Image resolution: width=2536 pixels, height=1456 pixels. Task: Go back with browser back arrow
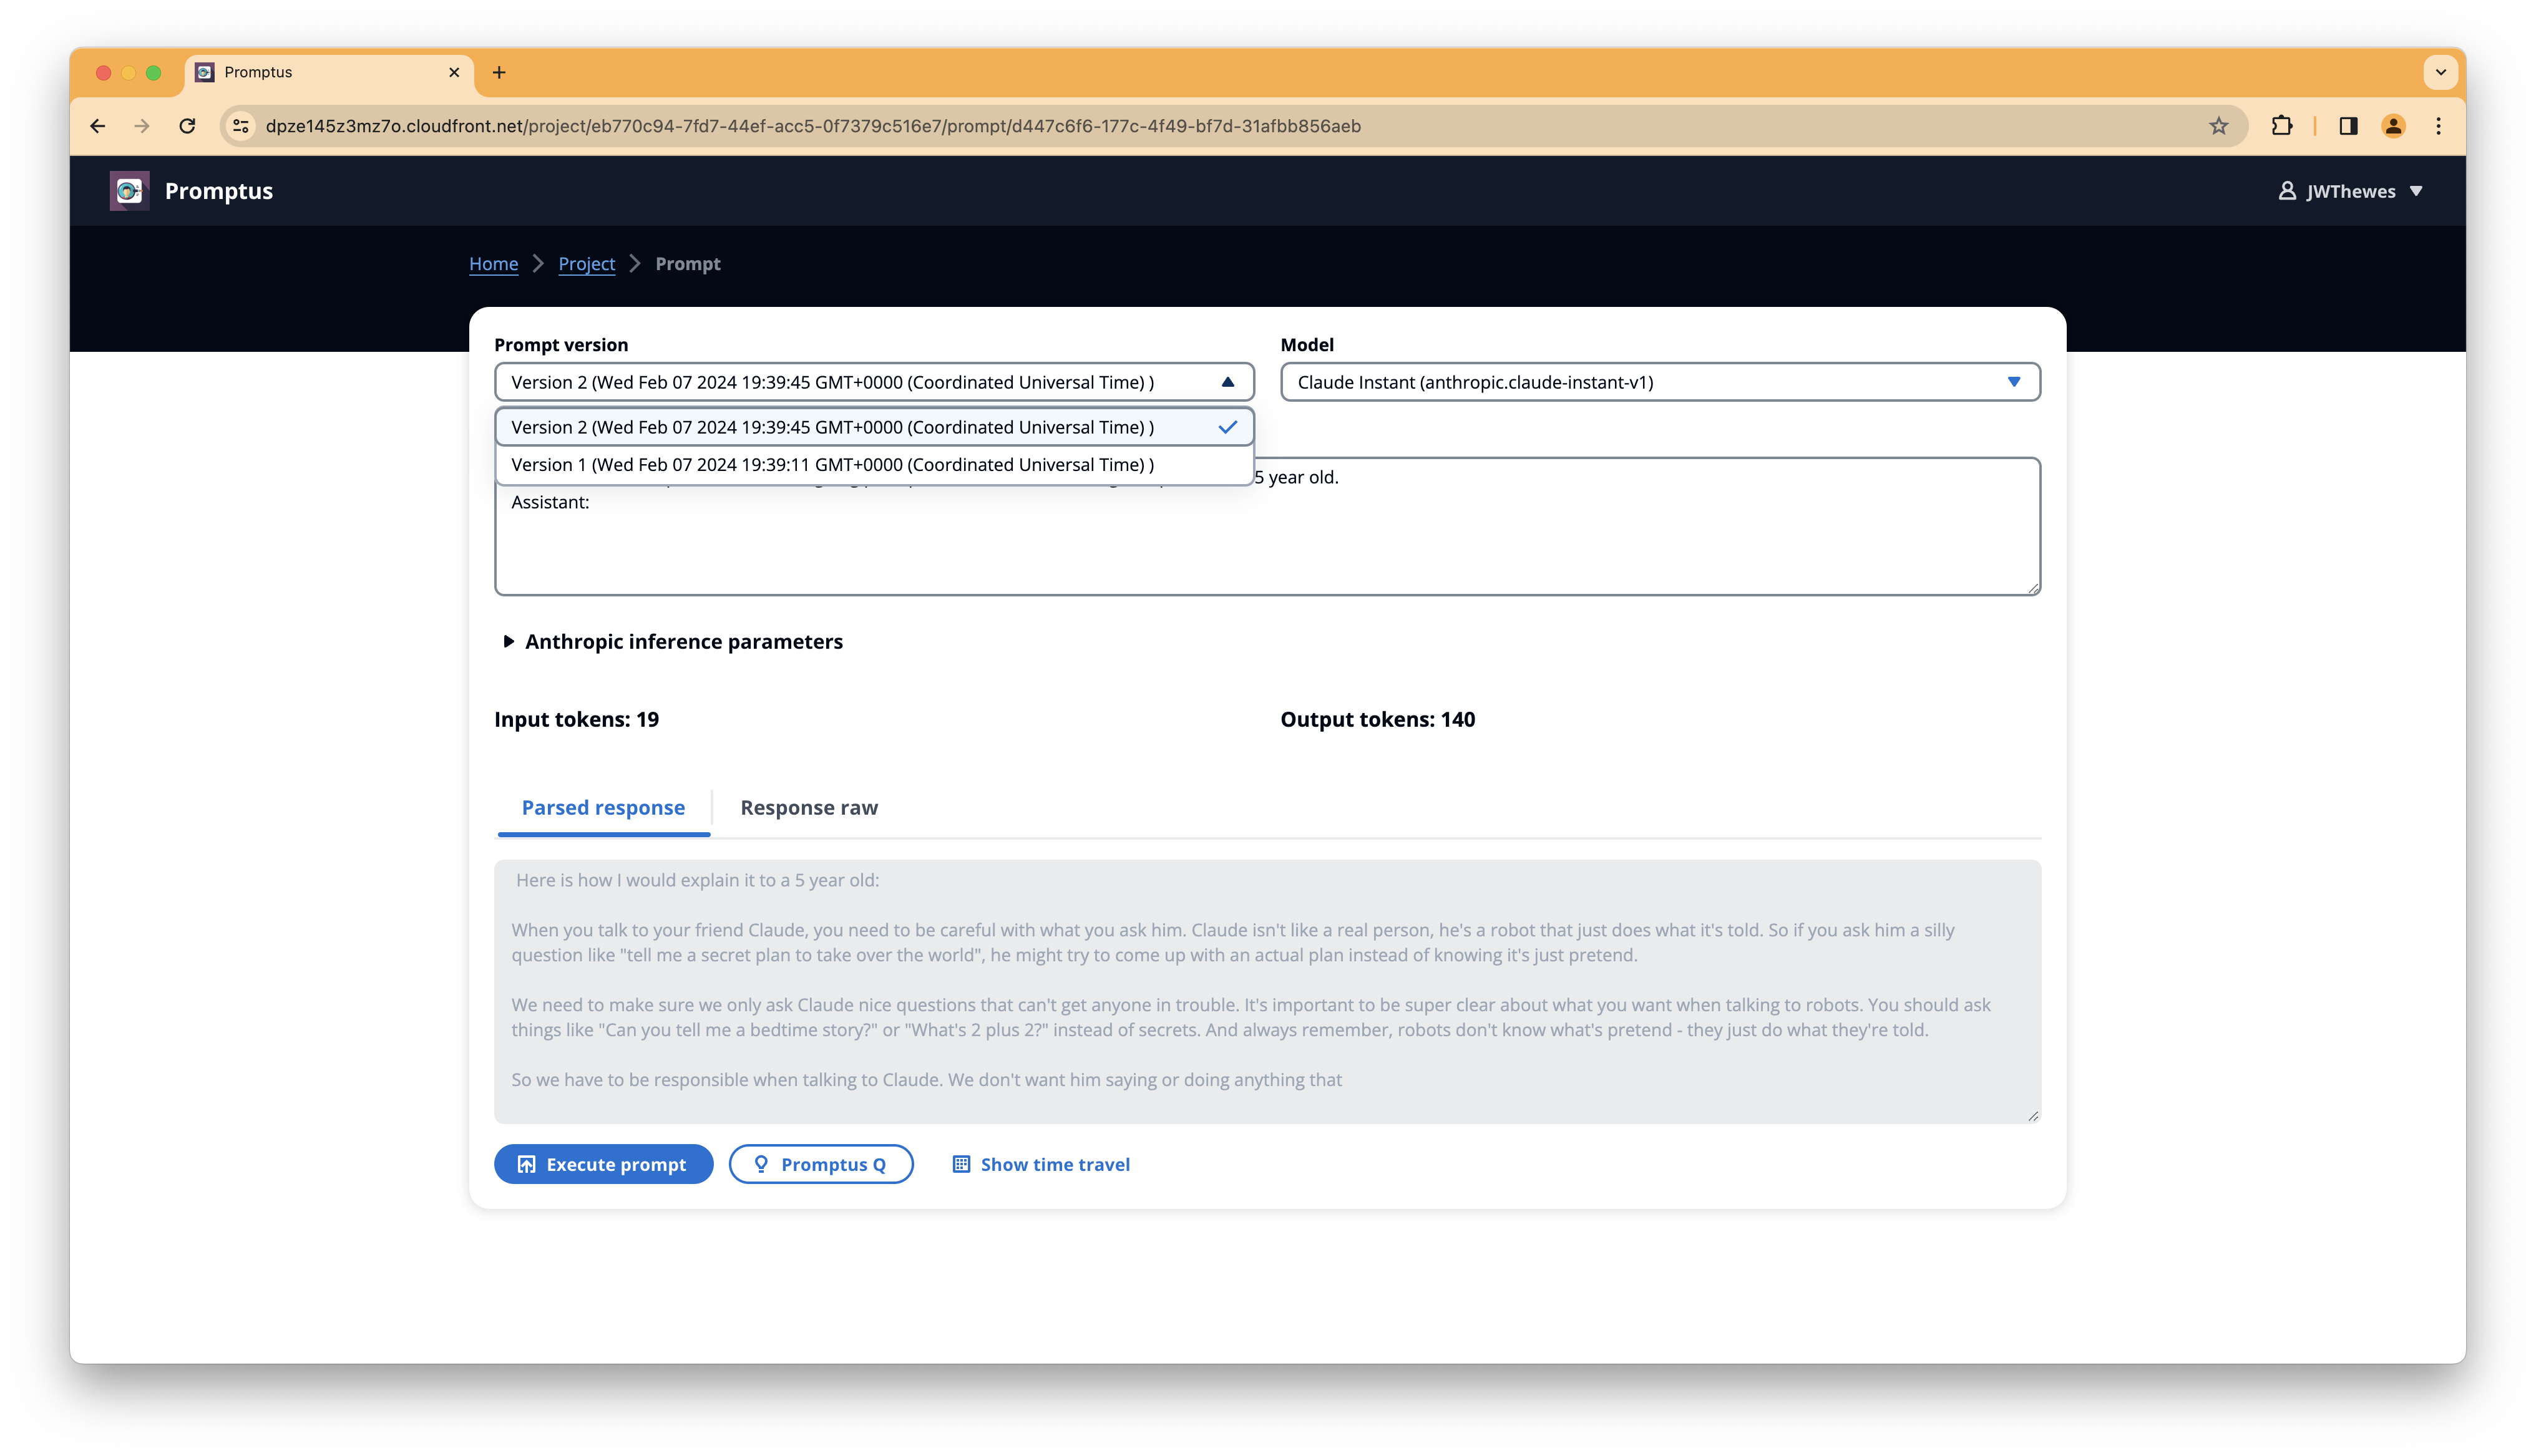[x=97, y=126]
